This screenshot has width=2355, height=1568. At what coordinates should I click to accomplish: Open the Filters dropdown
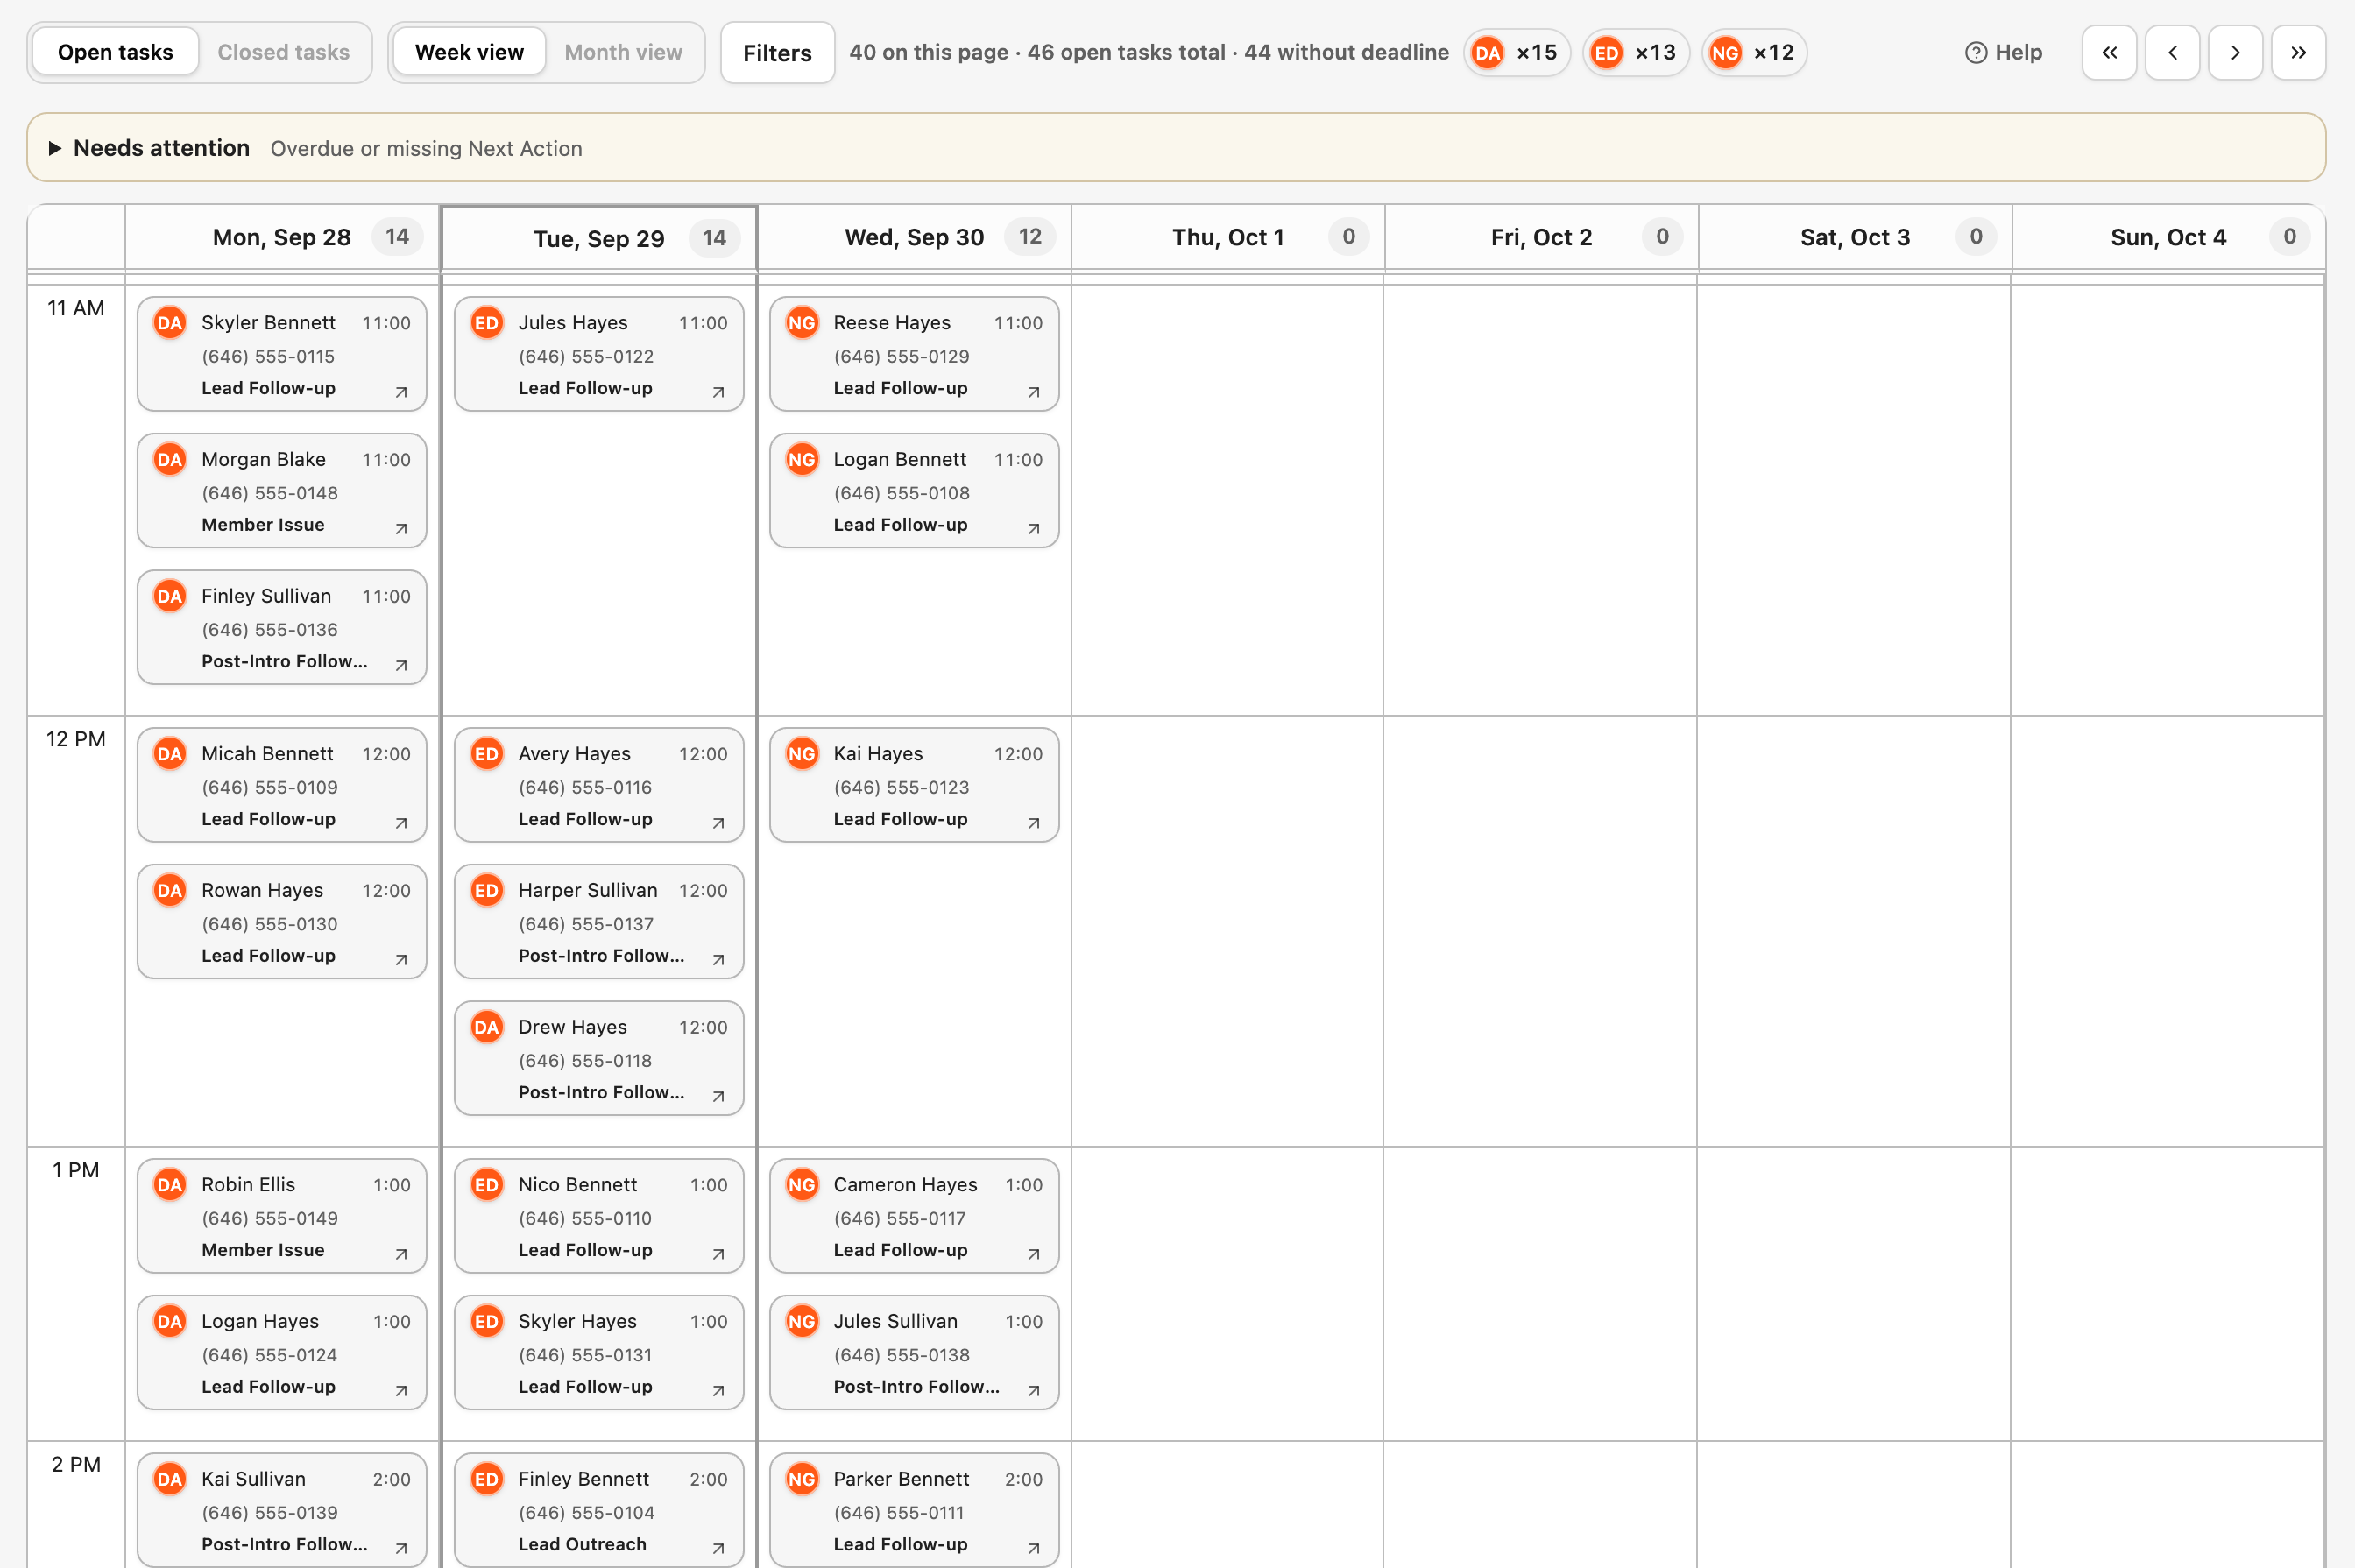tap(777, 53)
